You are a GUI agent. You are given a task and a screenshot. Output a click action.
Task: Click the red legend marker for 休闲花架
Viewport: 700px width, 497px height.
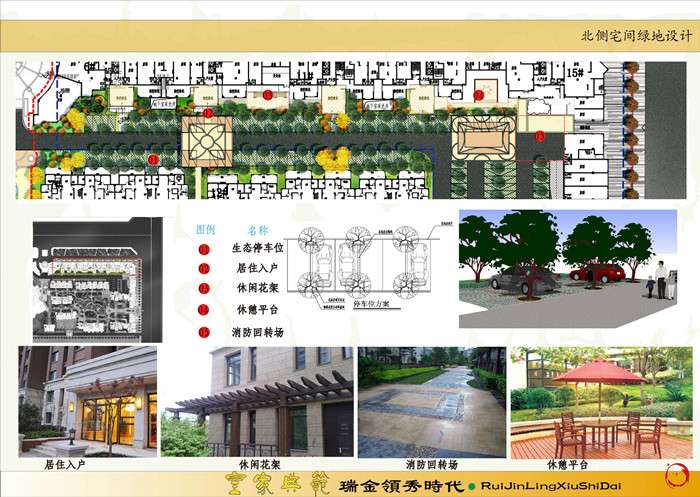coord(205,289)
